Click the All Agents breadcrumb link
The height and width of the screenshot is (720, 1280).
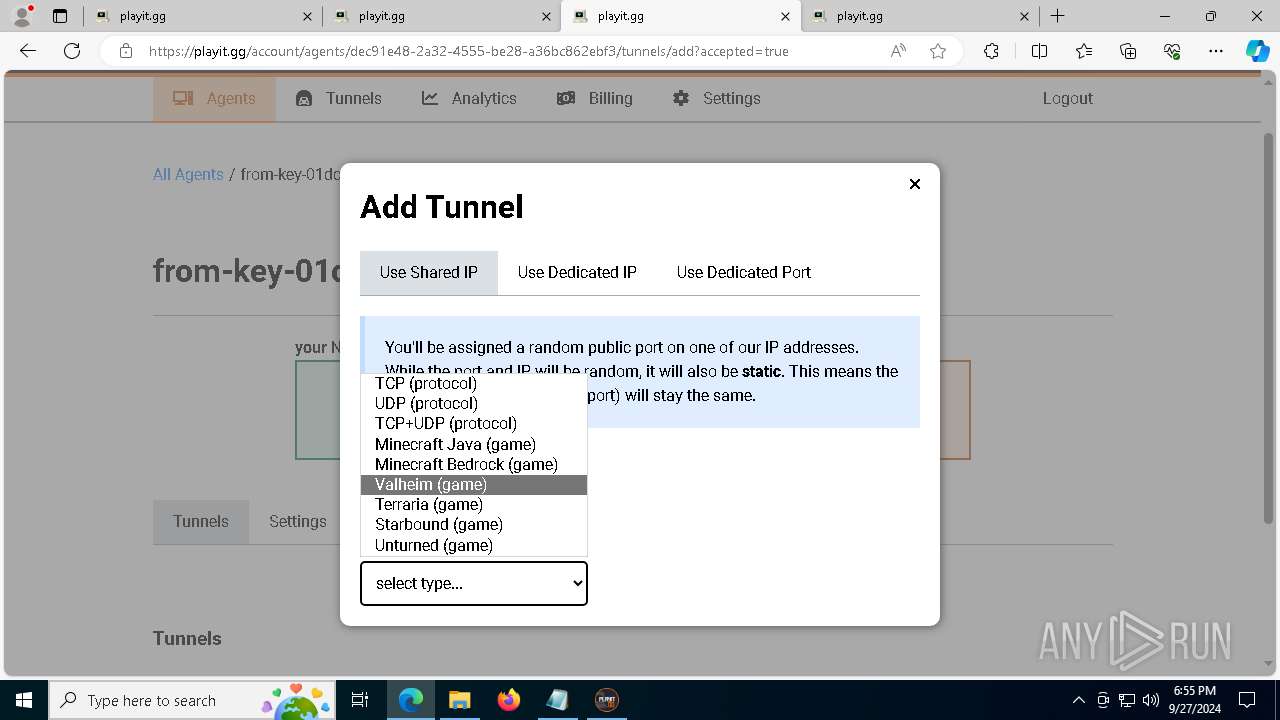click(188, 174)
